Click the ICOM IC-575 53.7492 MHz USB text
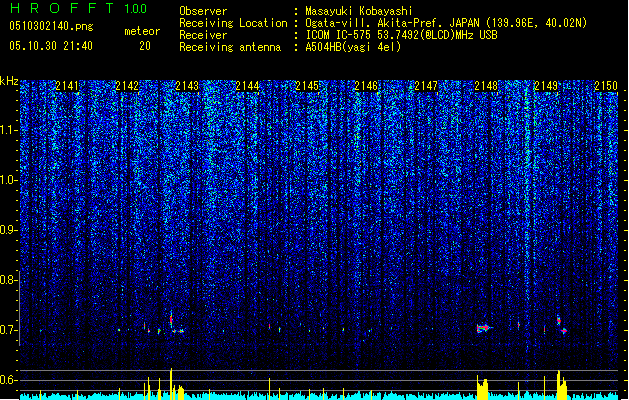The image size is (629, 400). [x=402, y=35]
